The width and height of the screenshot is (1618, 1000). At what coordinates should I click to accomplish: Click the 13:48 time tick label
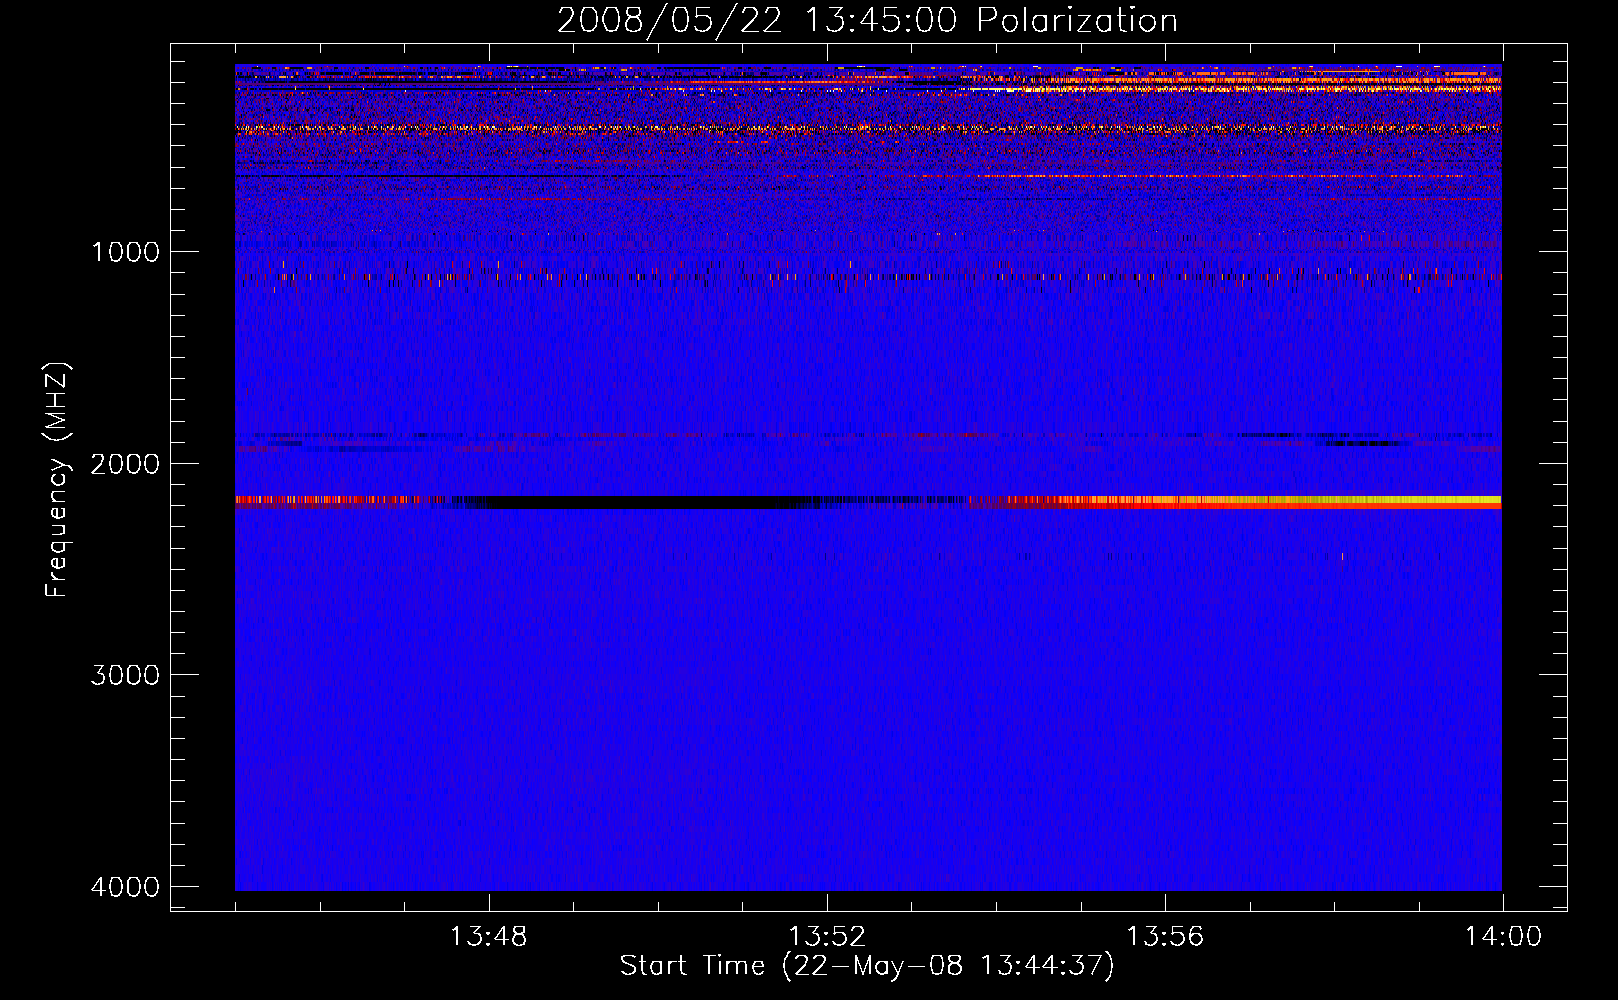488,937
